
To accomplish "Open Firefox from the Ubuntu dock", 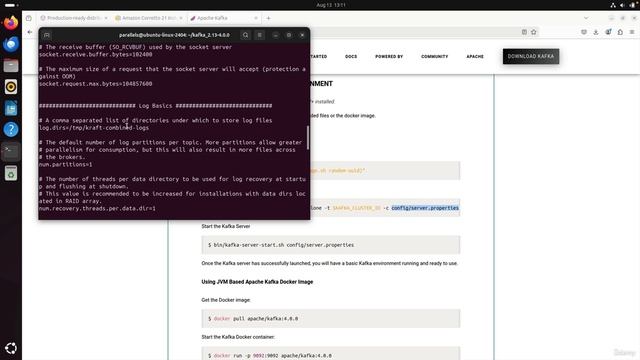I will (11, 22).
